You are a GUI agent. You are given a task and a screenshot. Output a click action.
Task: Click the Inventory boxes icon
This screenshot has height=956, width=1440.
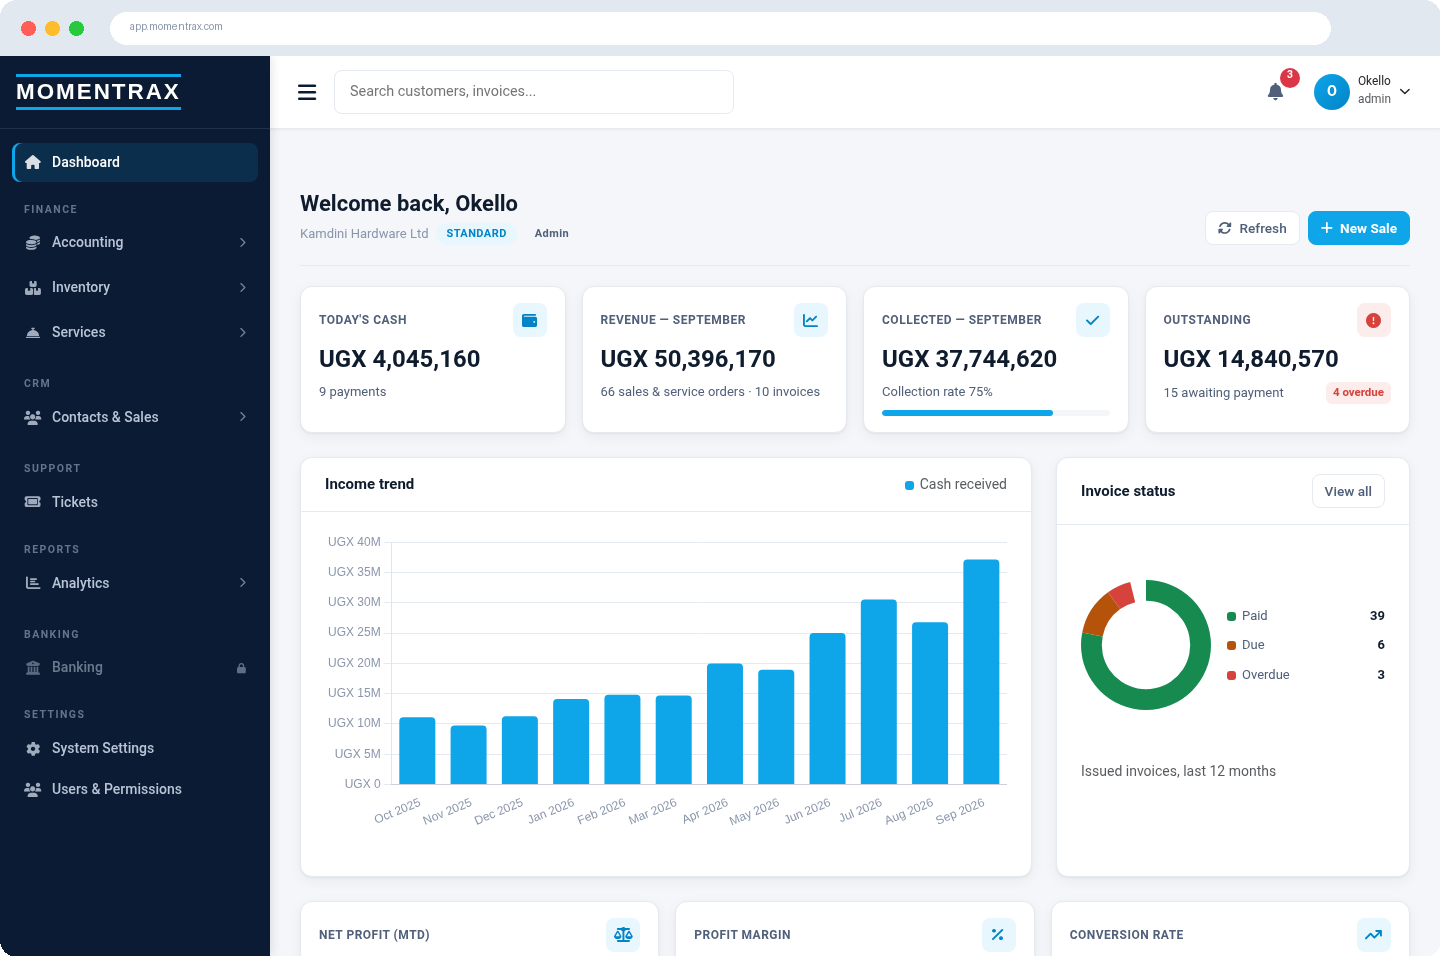[33, 287]
